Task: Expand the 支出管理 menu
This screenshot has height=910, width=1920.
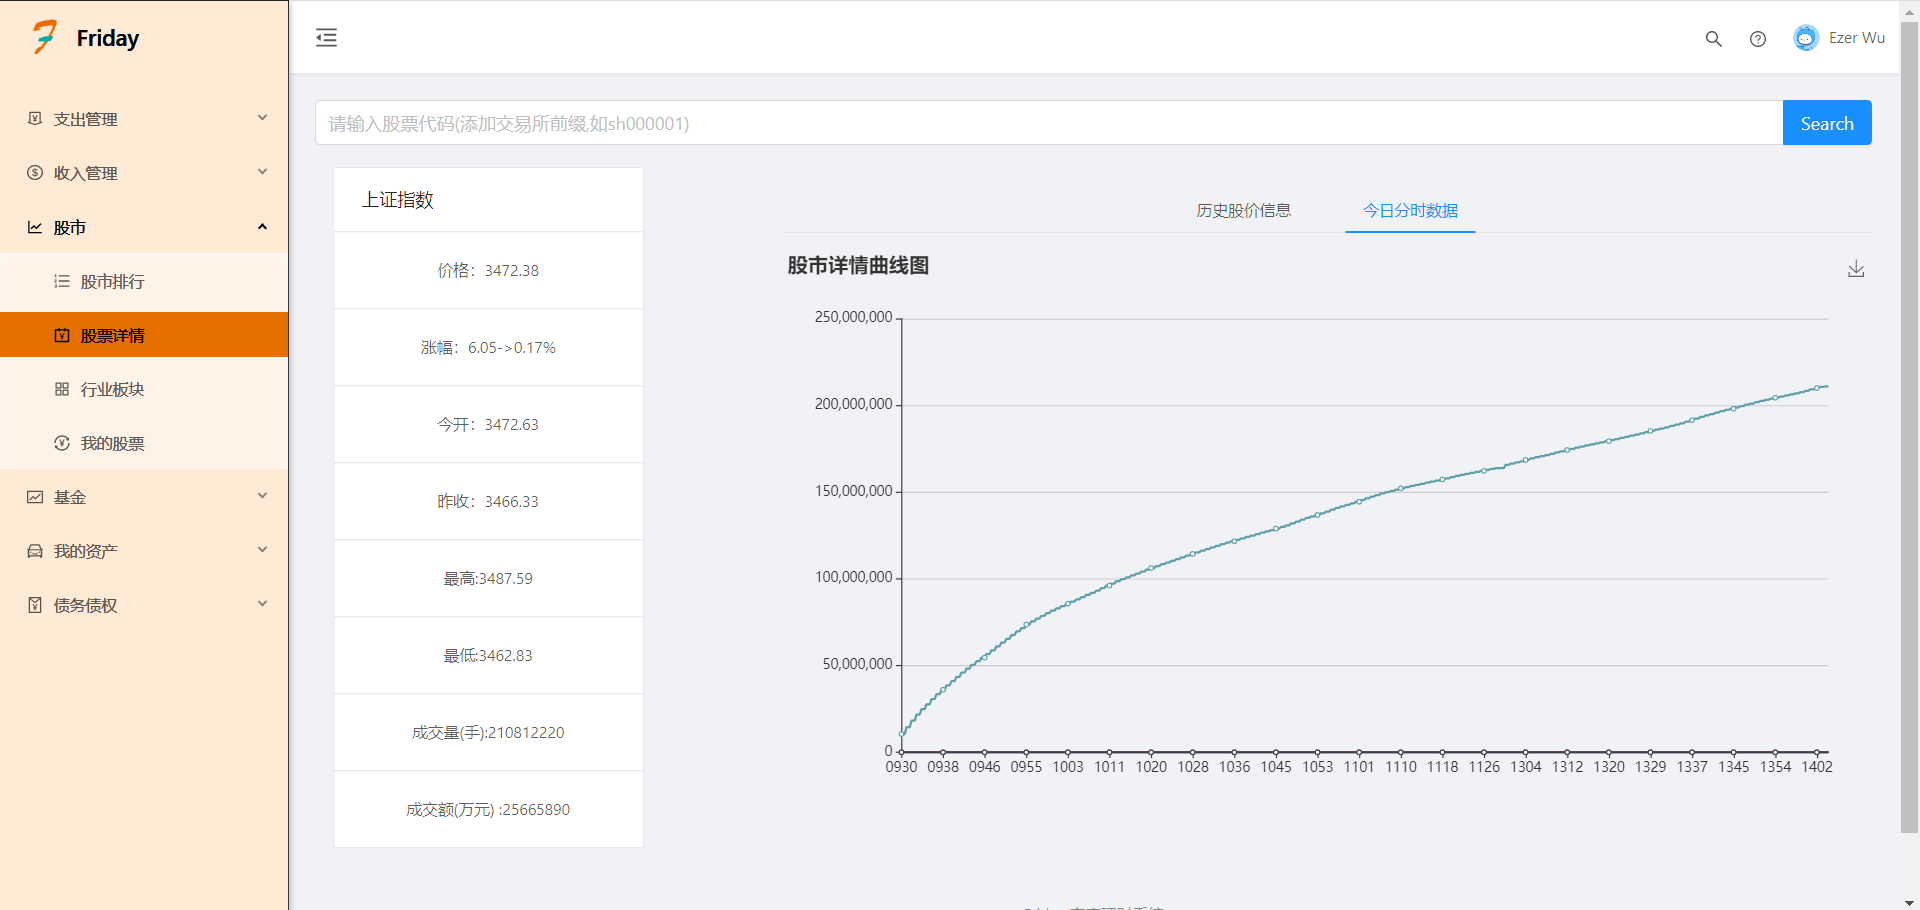Action: (144, 119)
